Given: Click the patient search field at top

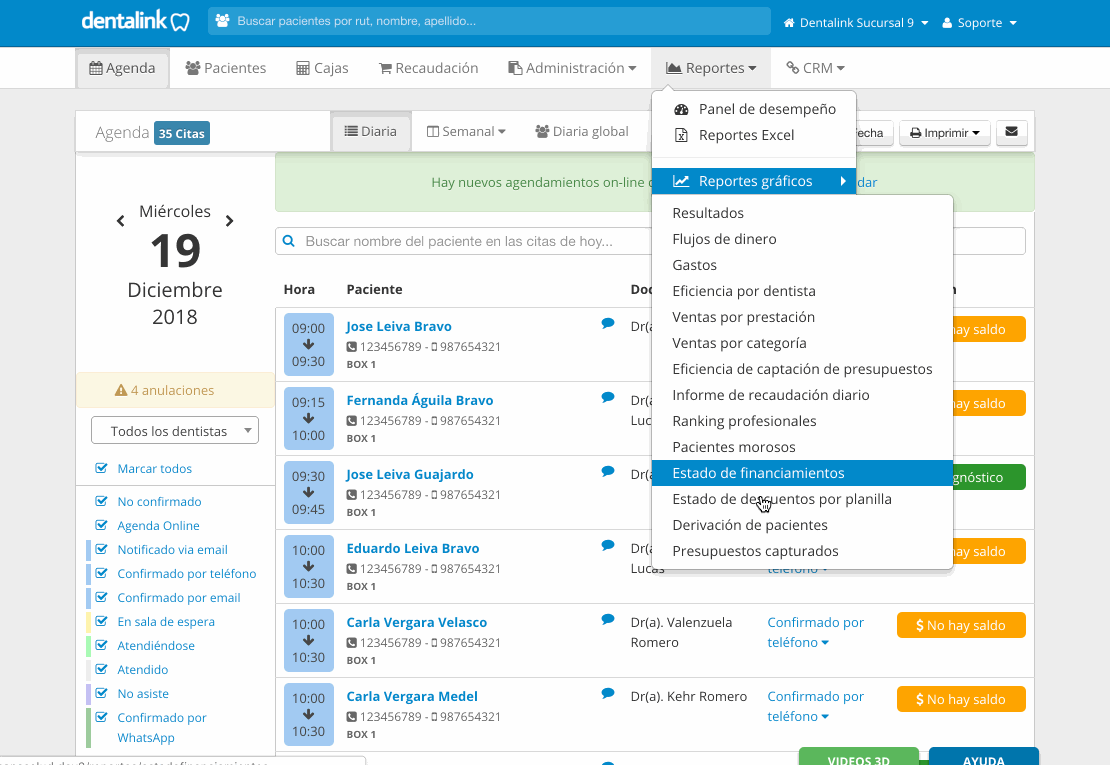Looking at the screenshot, I should pyautogui.click(x=489, y=21).
